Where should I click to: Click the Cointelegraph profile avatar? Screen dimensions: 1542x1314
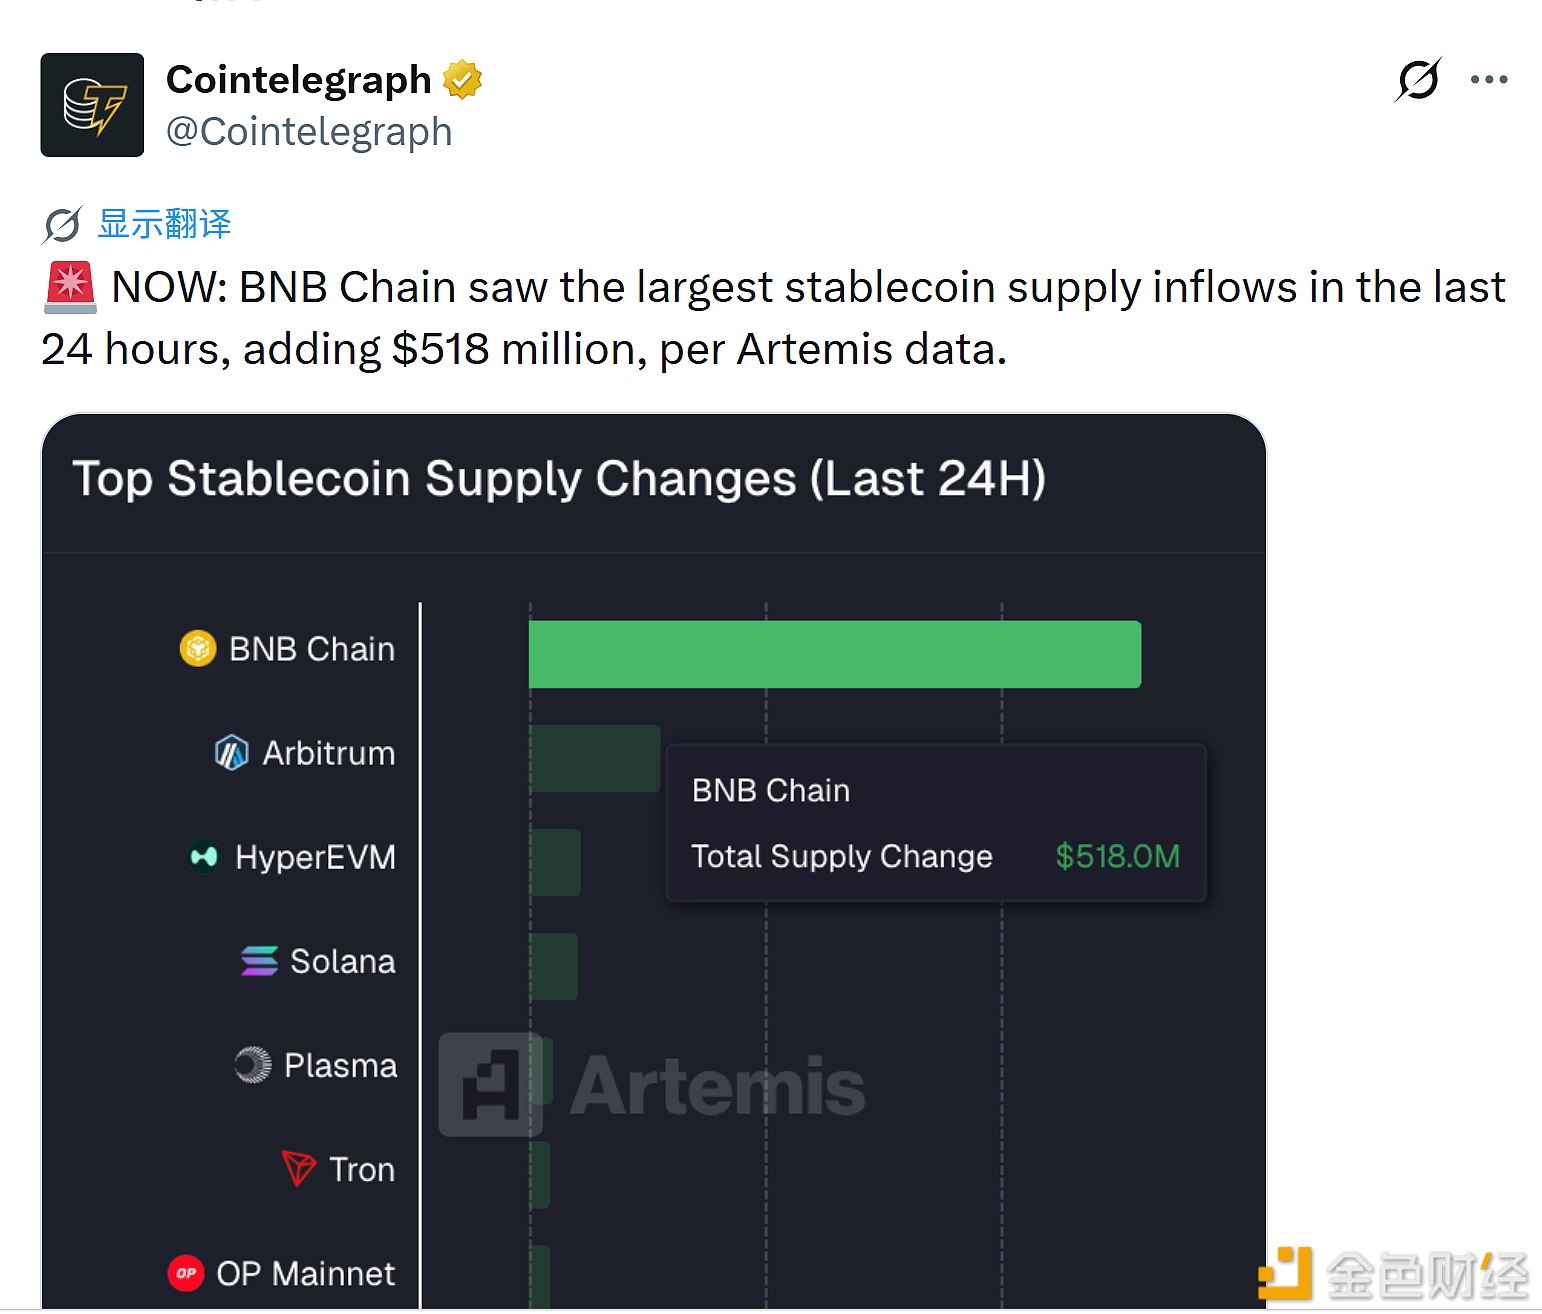click(x=92, y=105)
